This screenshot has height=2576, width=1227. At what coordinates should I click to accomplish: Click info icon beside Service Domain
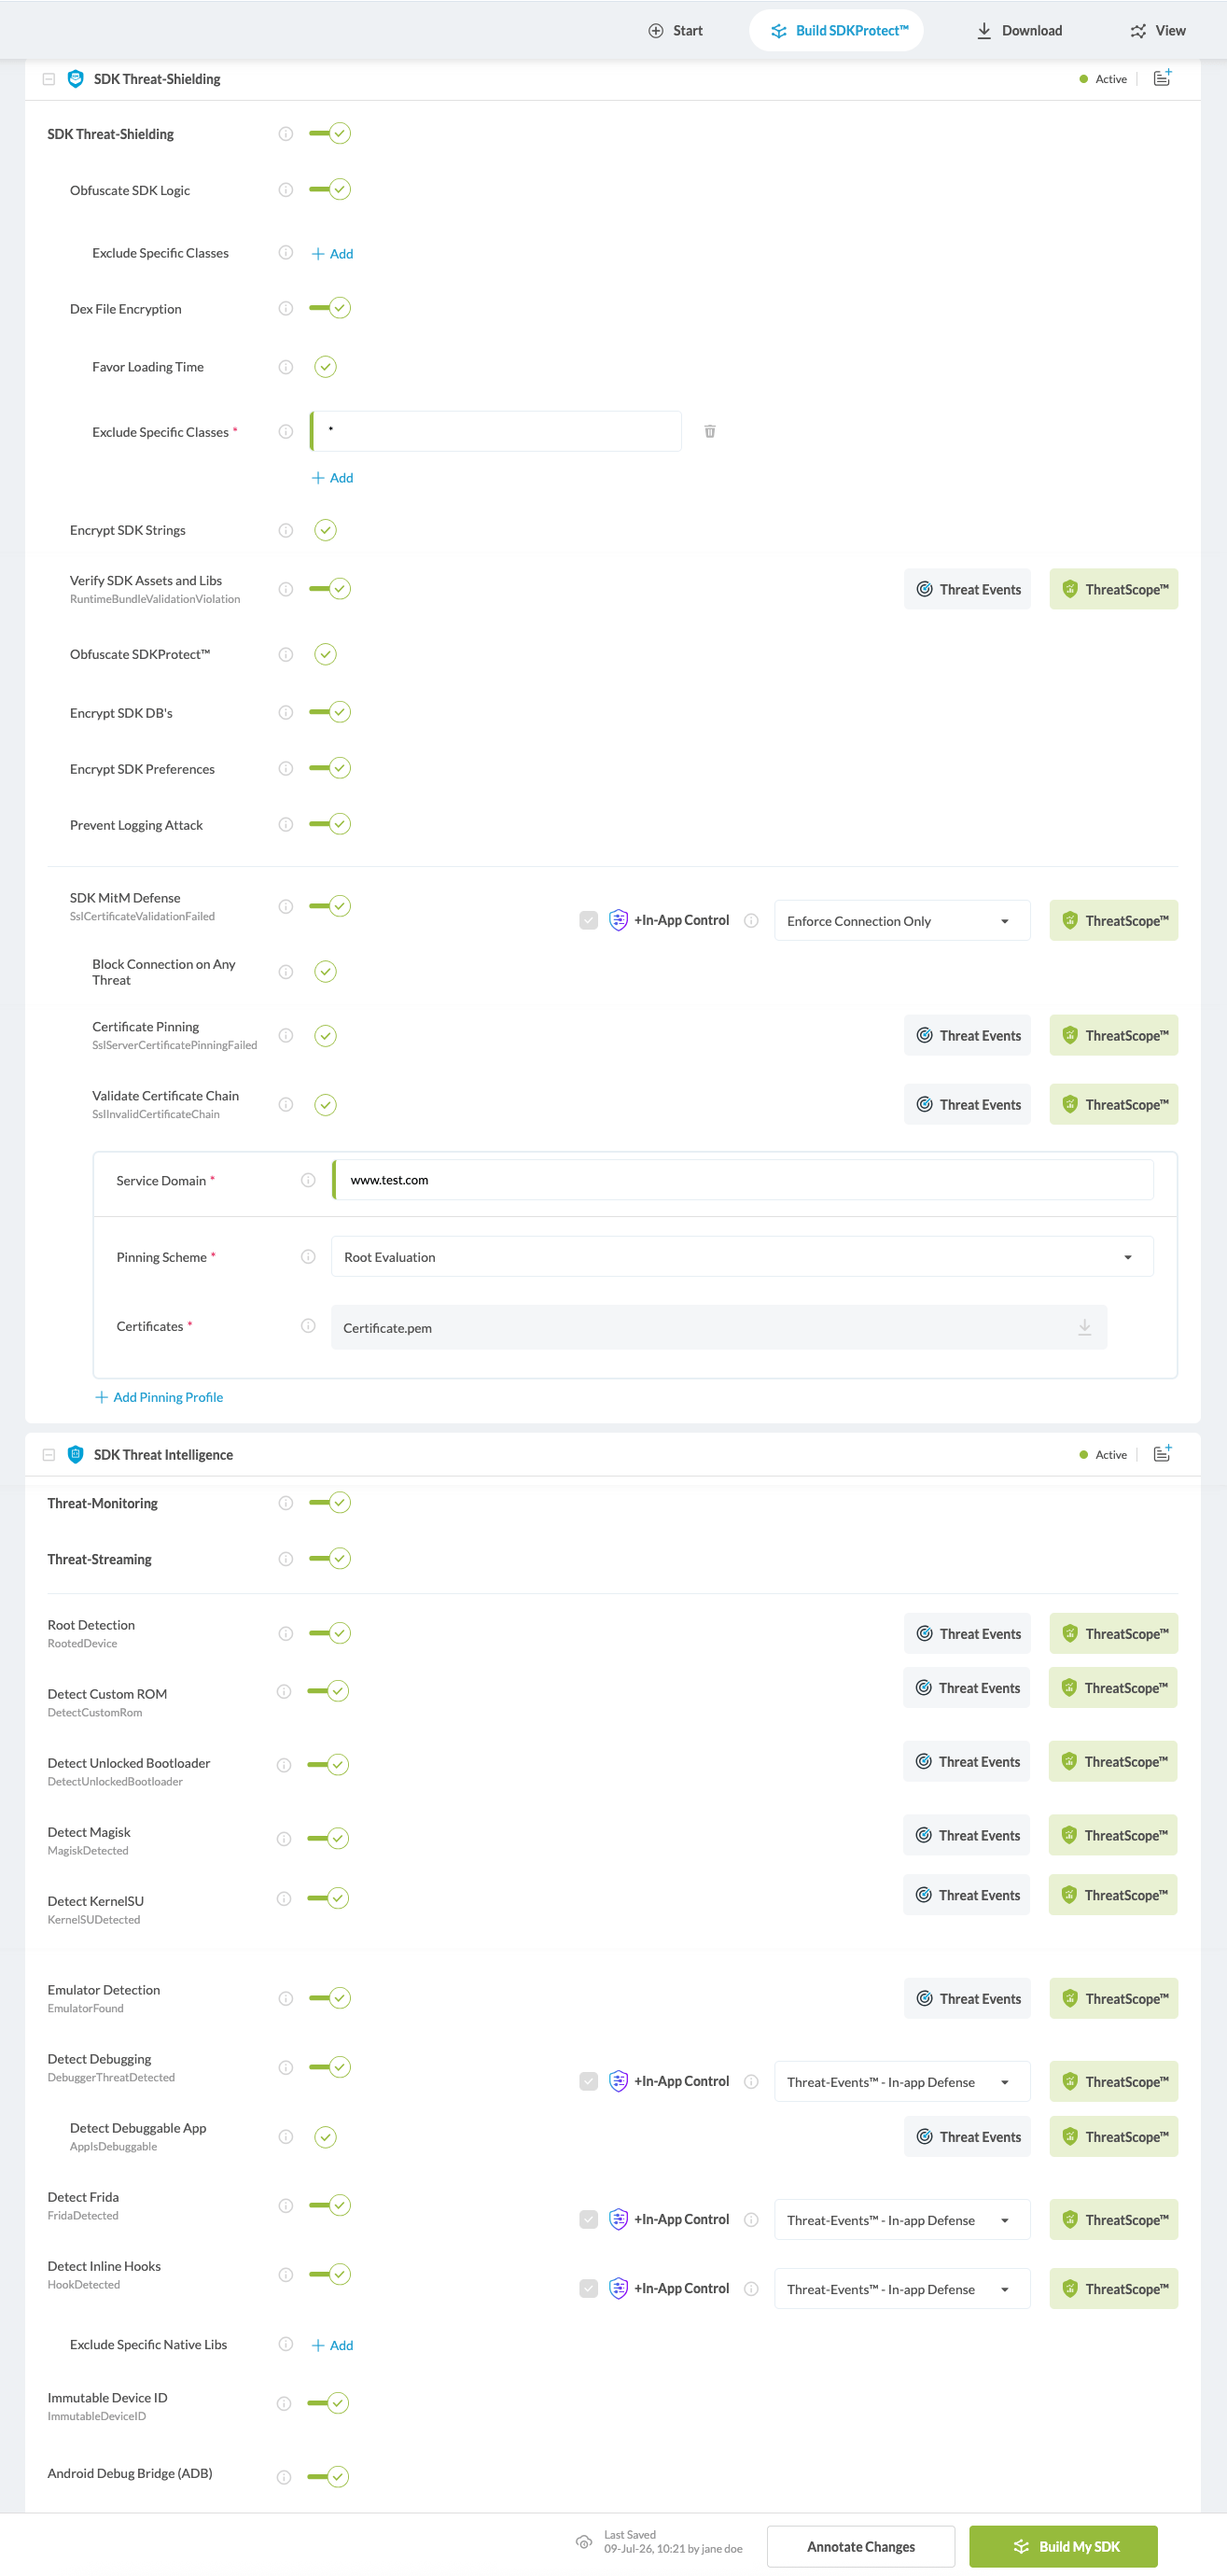pos(308,1180)
